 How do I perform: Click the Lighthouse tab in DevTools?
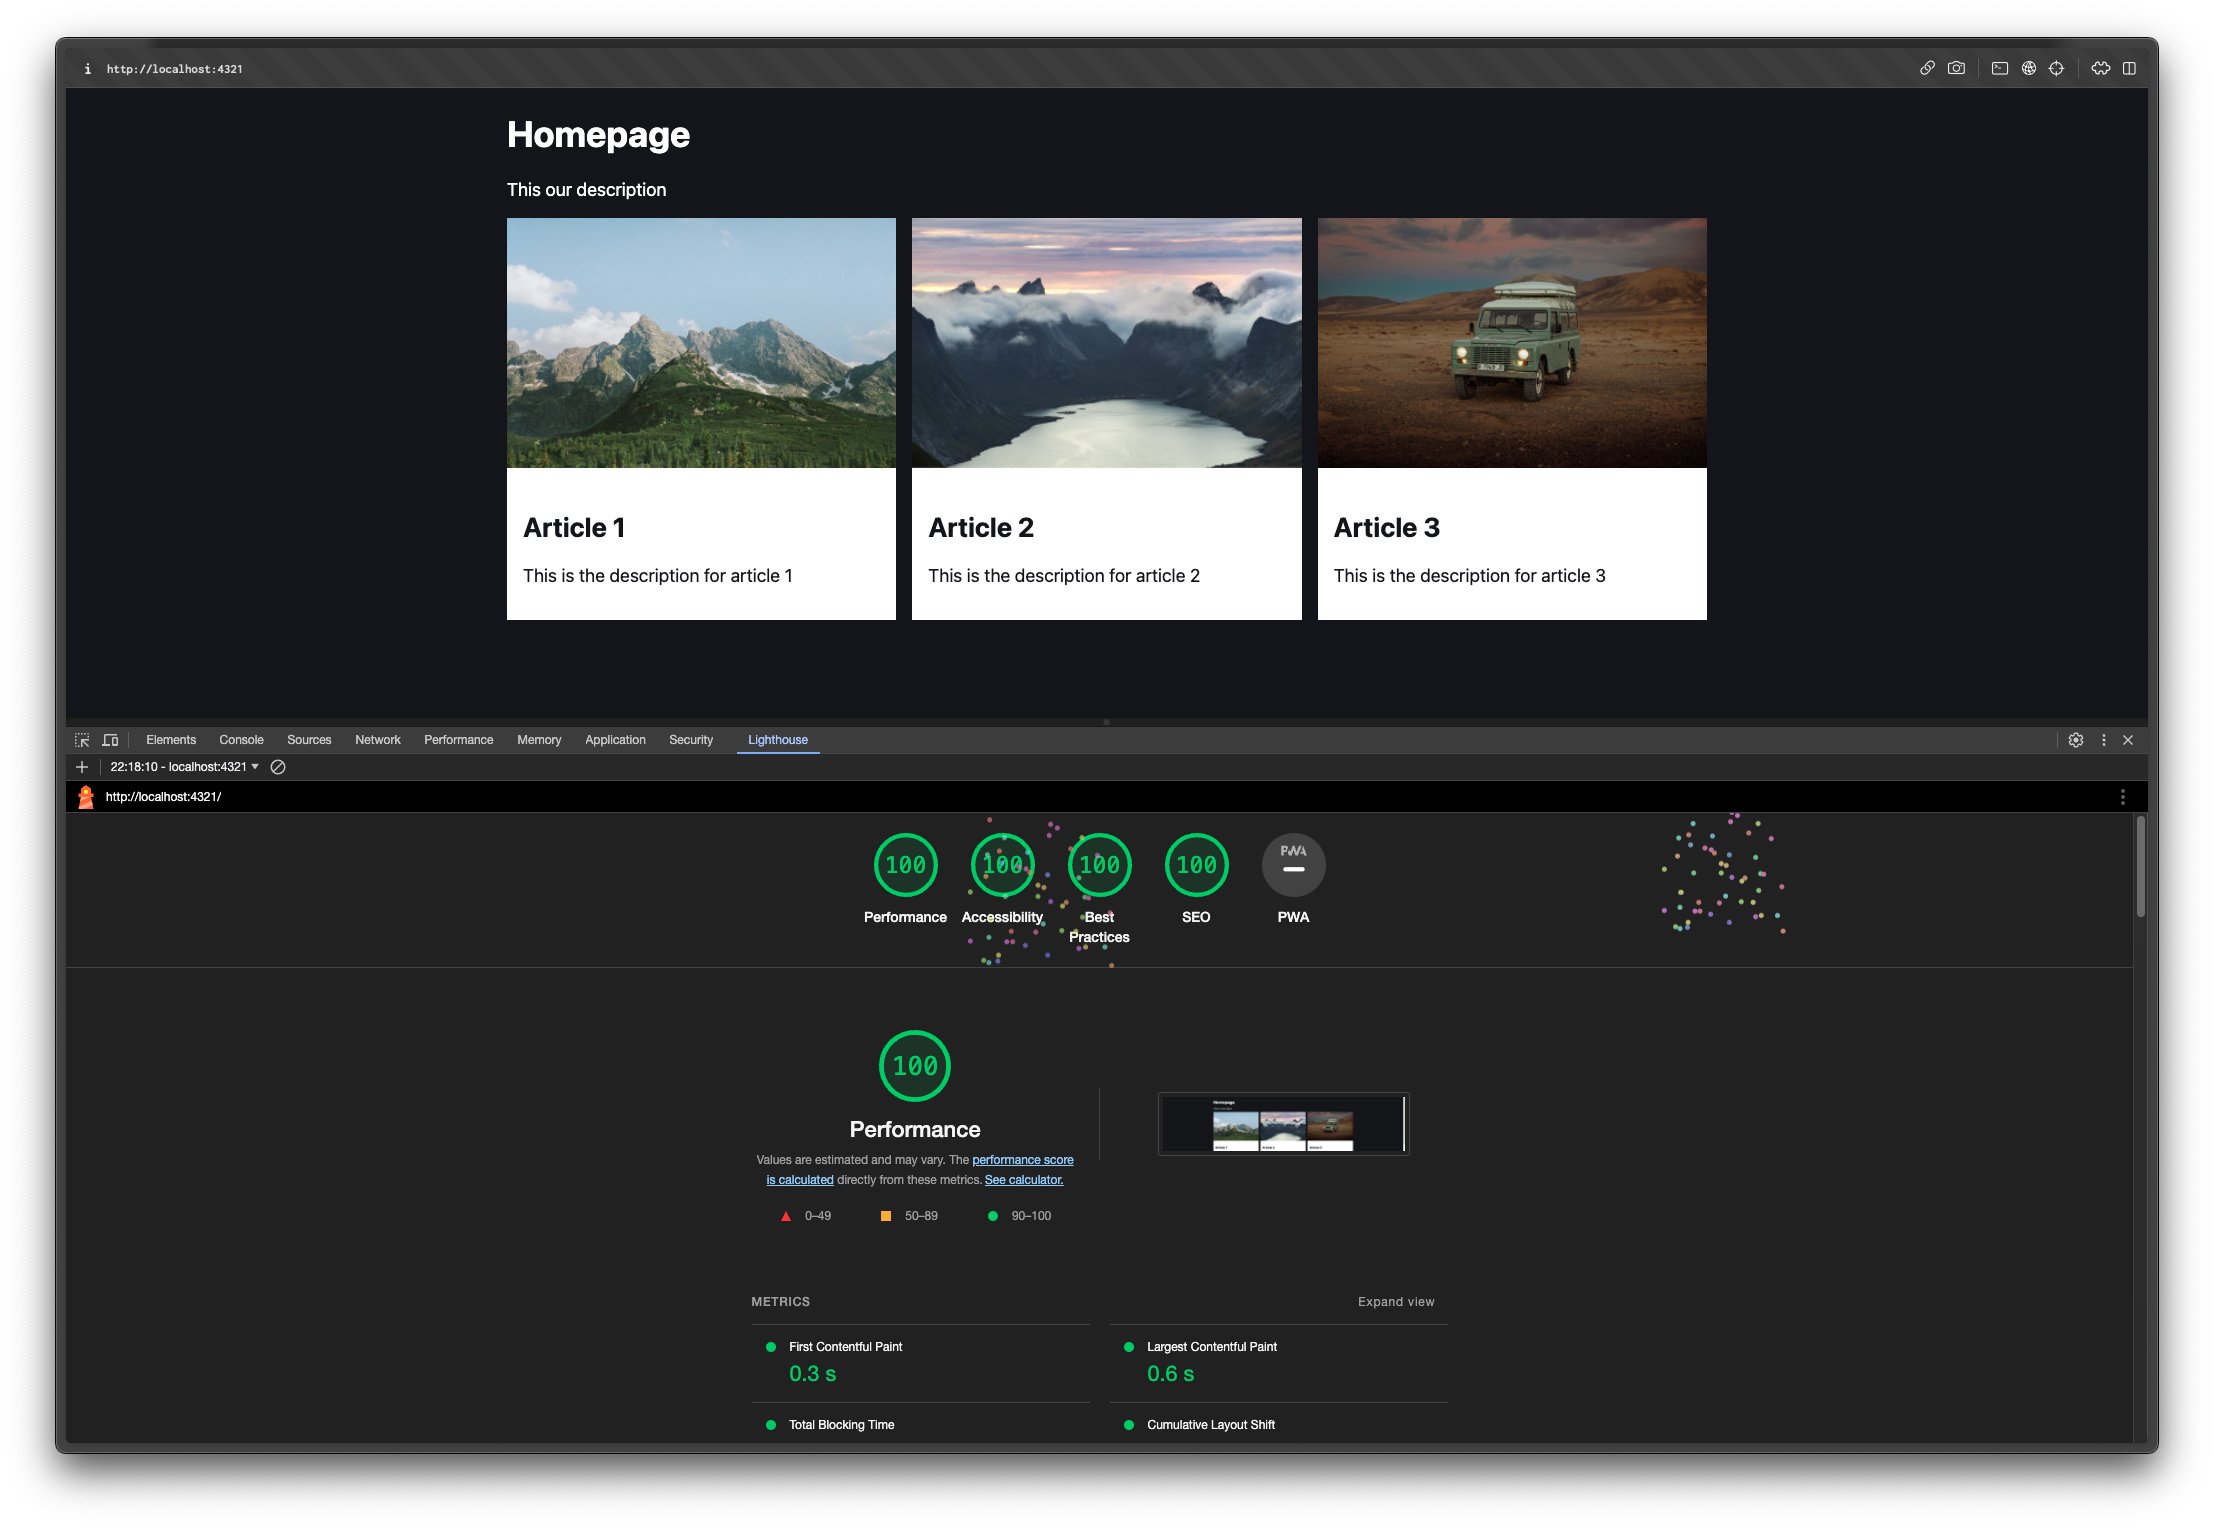point(776,740)
